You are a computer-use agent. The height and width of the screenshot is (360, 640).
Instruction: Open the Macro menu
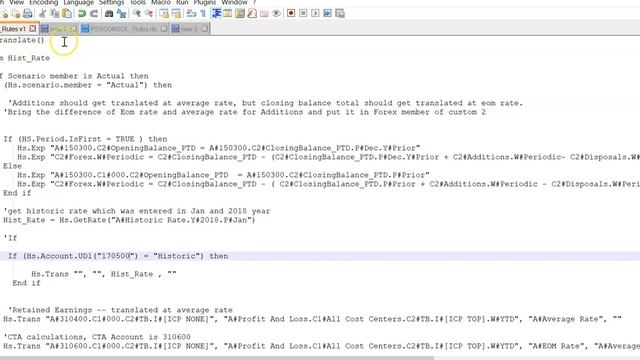click(x=161, y=2)
